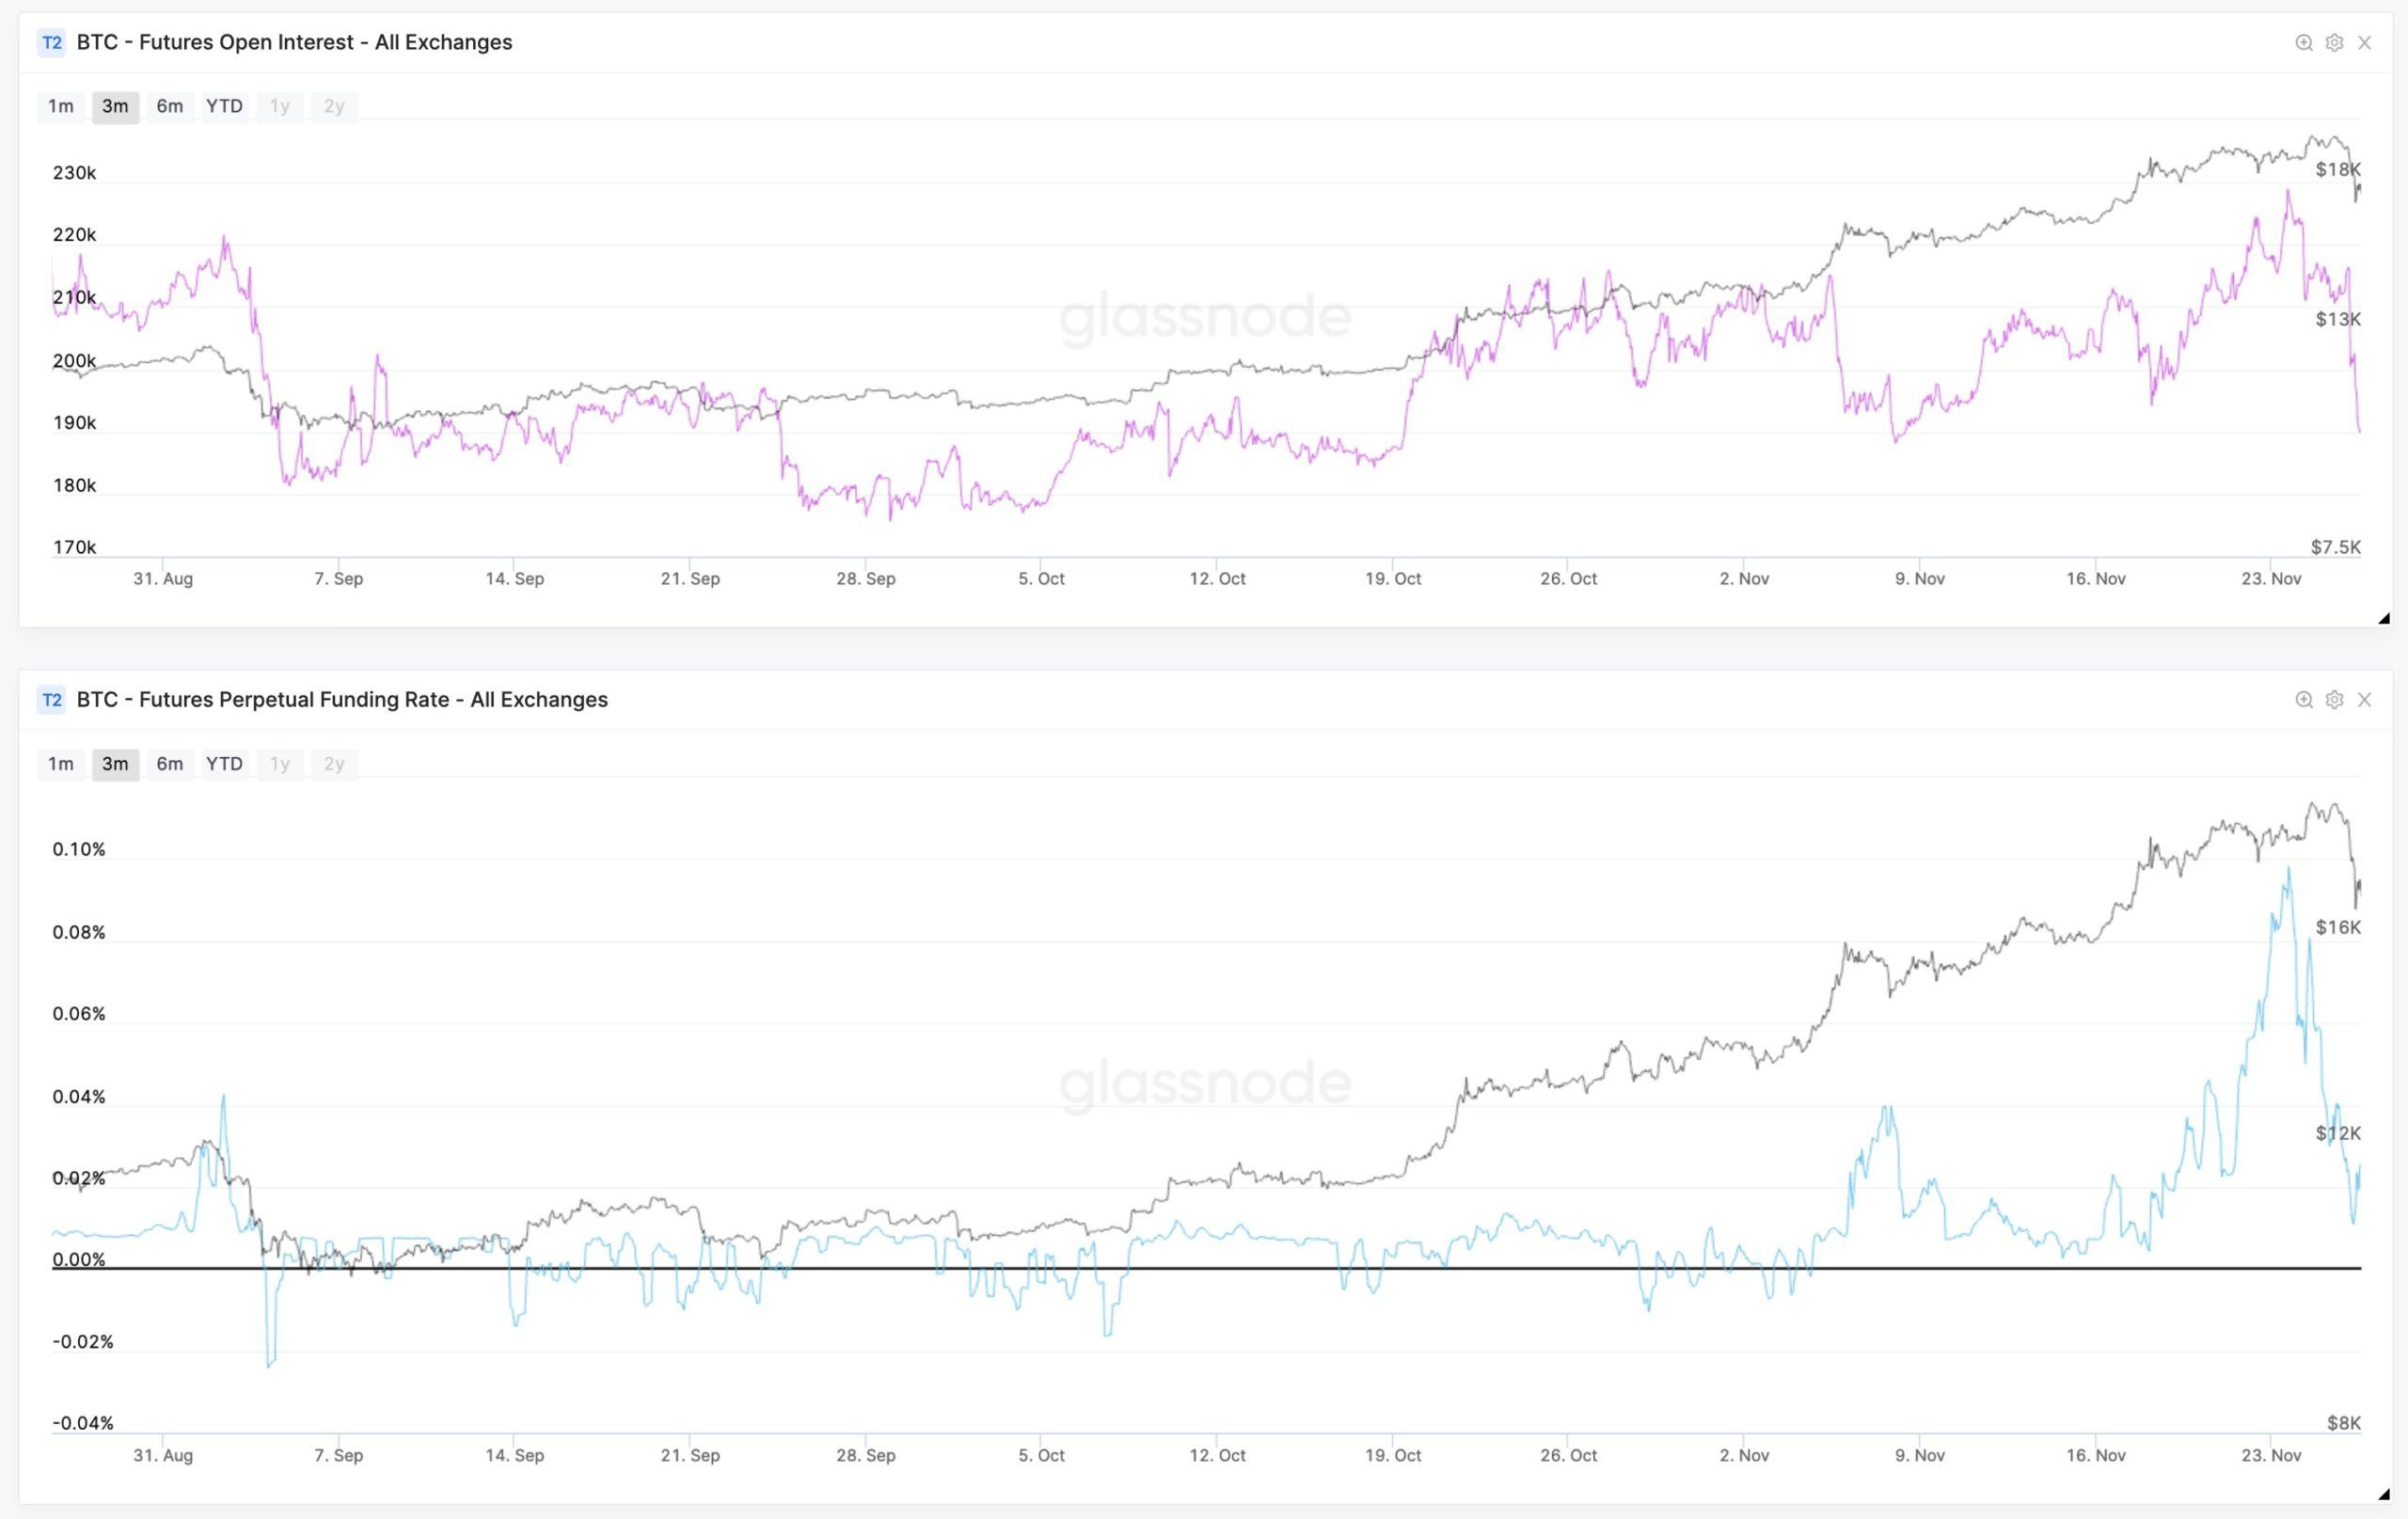The width and height of the screenshot is (2408, 1519).
Task: Set Funding Rate chart to 6m
Action: tap(169, 764)
